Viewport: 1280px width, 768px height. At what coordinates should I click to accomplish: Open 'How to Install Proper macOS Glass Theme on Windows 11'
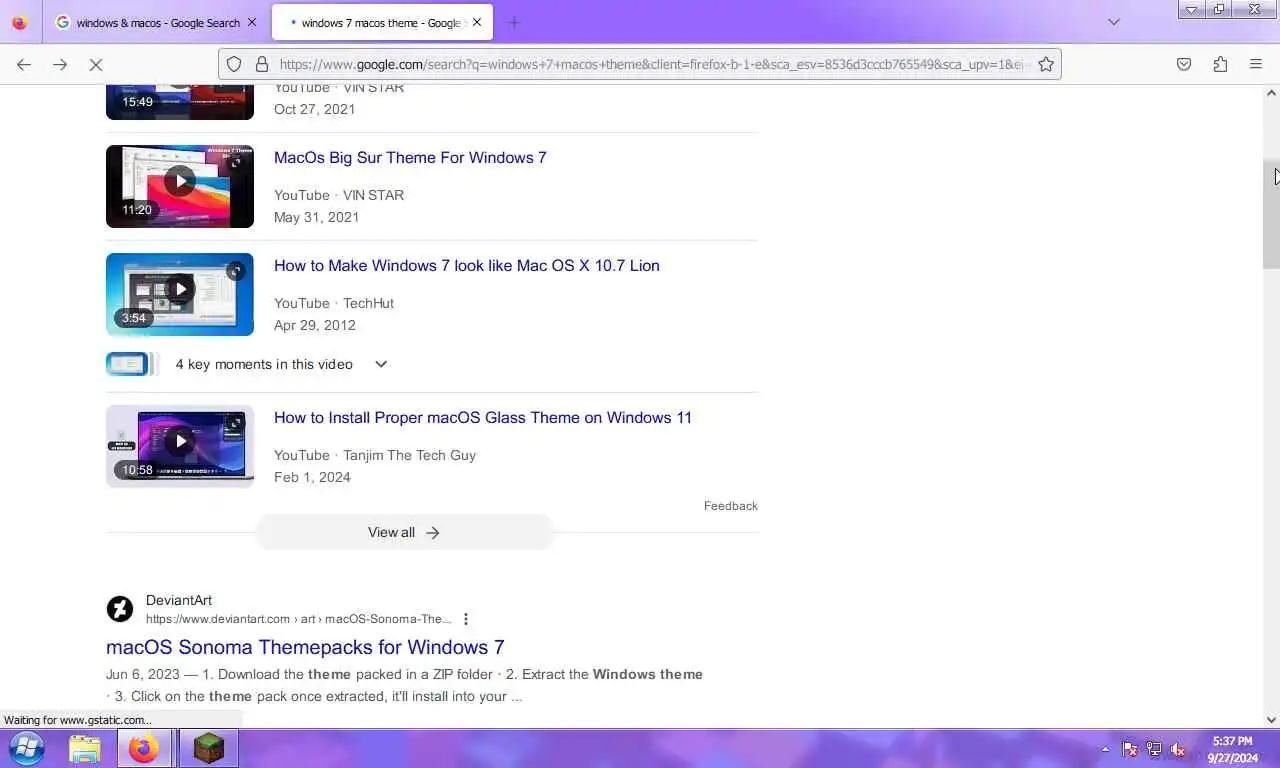(x=483, y=417)
